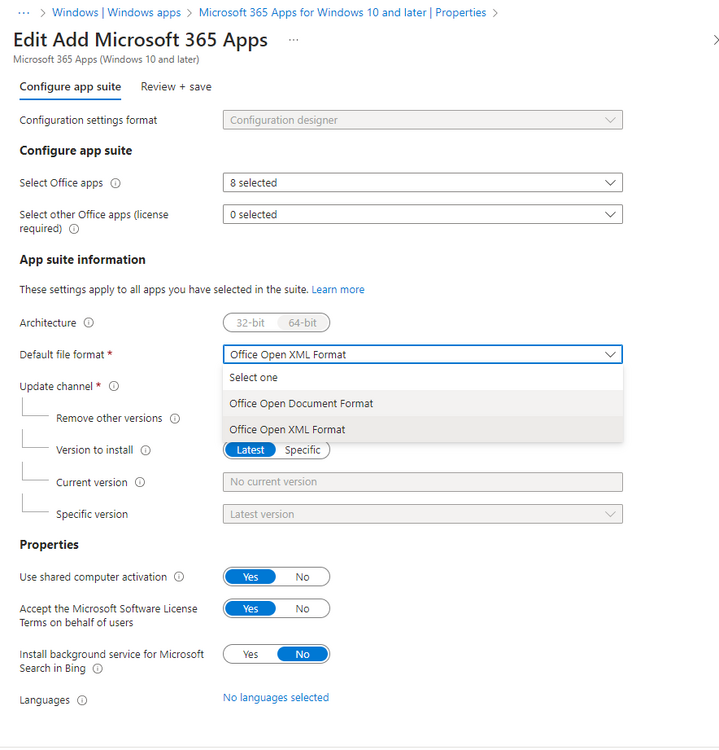Viewport: 719px width, 750px height.
Task: Click the Update channel info icon
Action: tap(113, 386)
